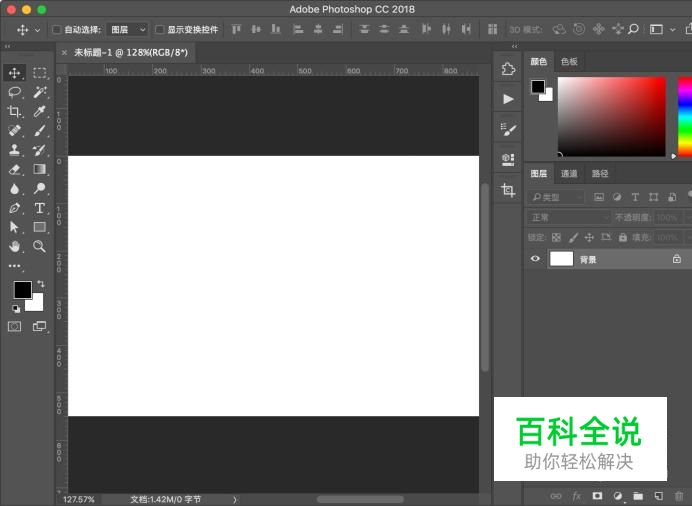This screenshot has height=506, width=692.
Task: Activate the Zoom tool in the toolbox
Action: (40, 246)
